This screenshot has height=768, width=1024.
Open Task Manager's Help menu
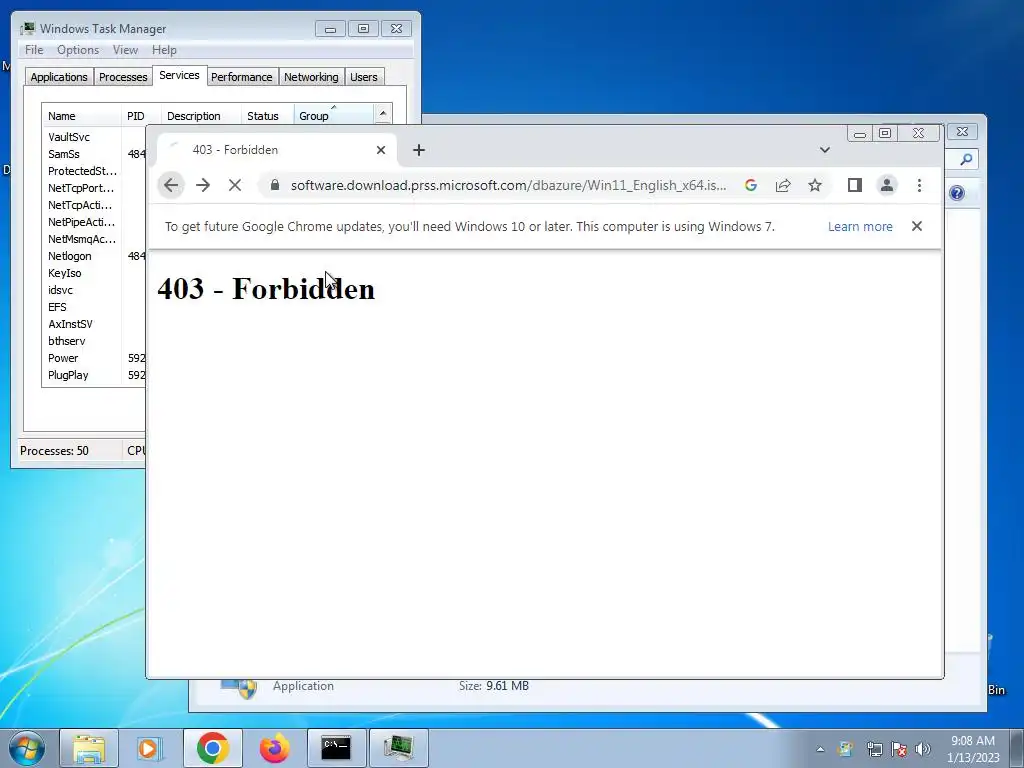(164, 50)
